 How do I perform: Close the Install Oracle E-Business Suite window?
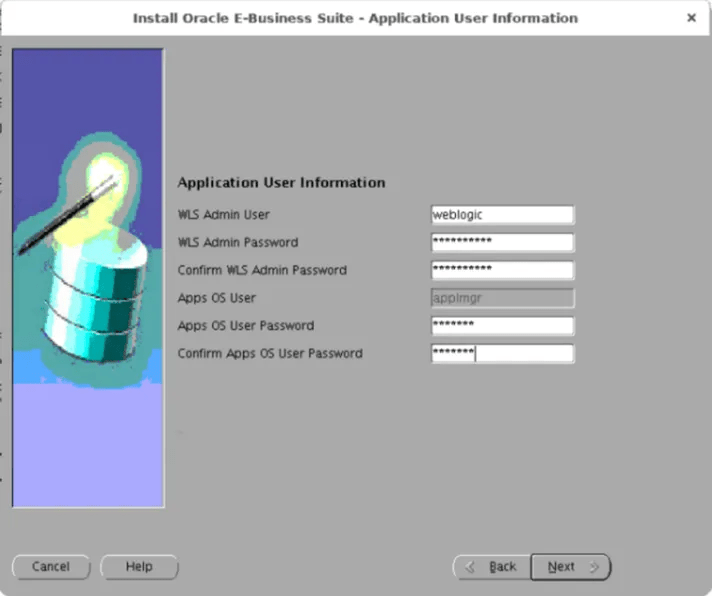click(691, 18)
